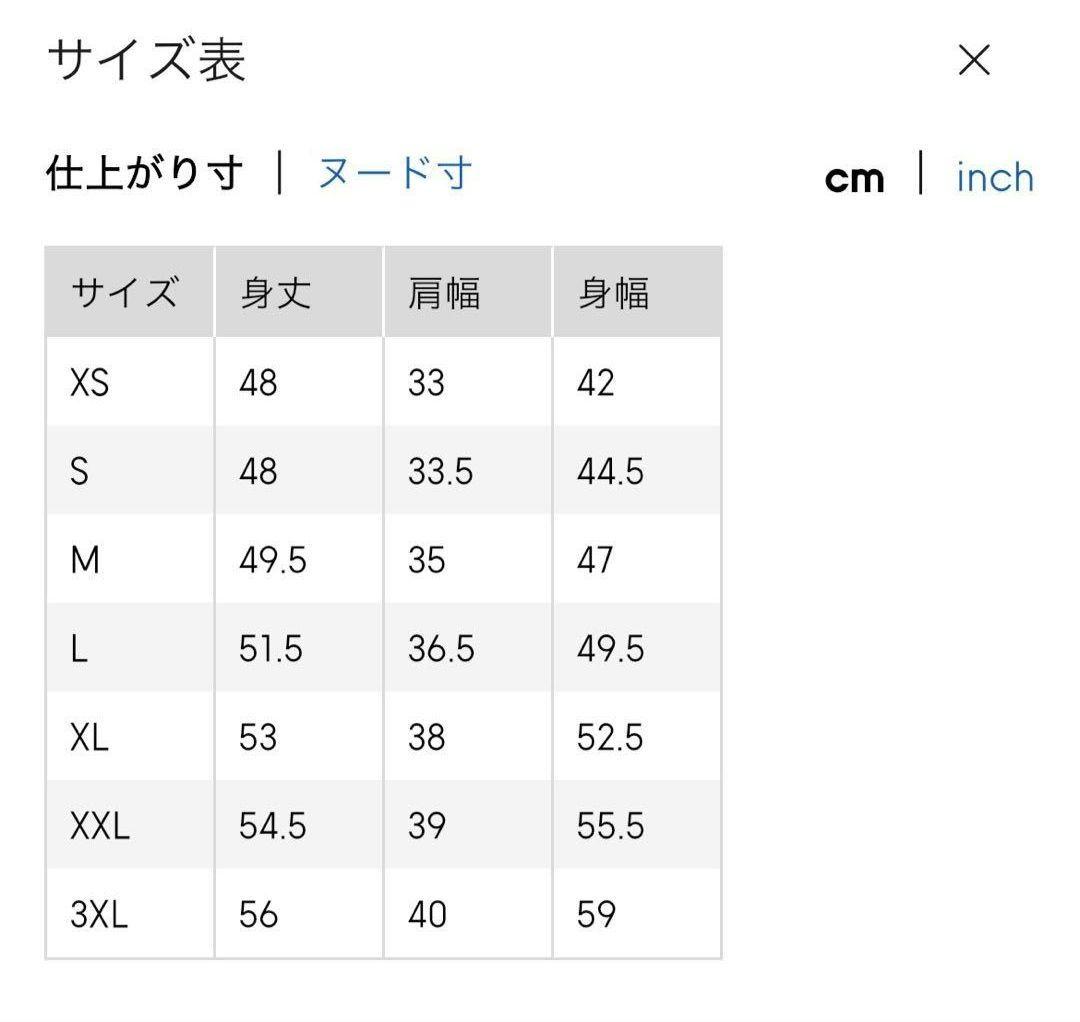Viewport: 1080px width, 1022px height.
Task: Click the 44.5 body width cell
Action: 610,471
